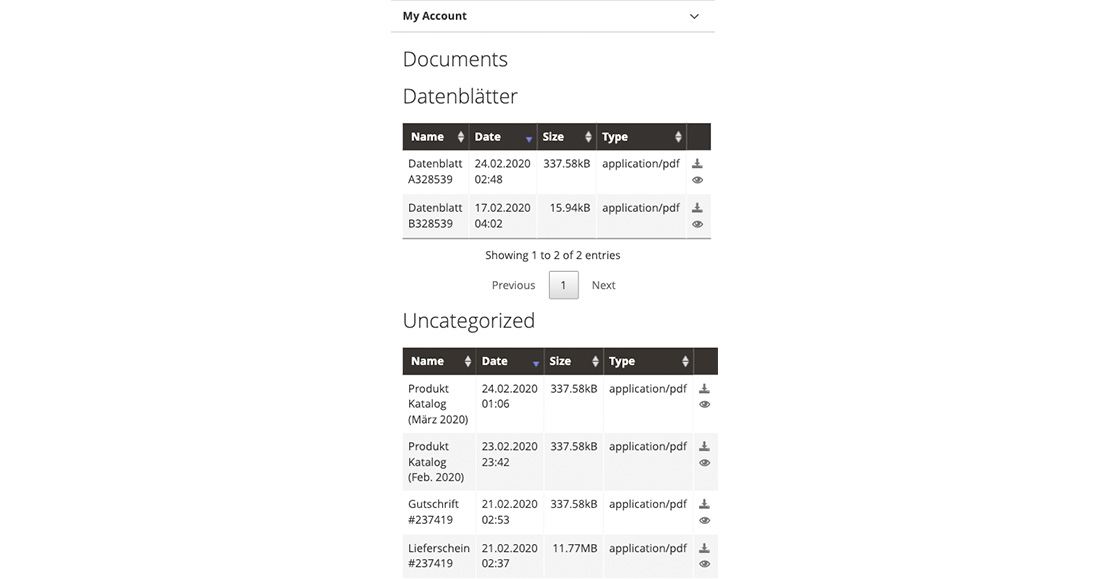Preview Produkt Katalog (März 2020)
Image resolution: width=1110 pixels, height=579 pixels.
(704, 403)
